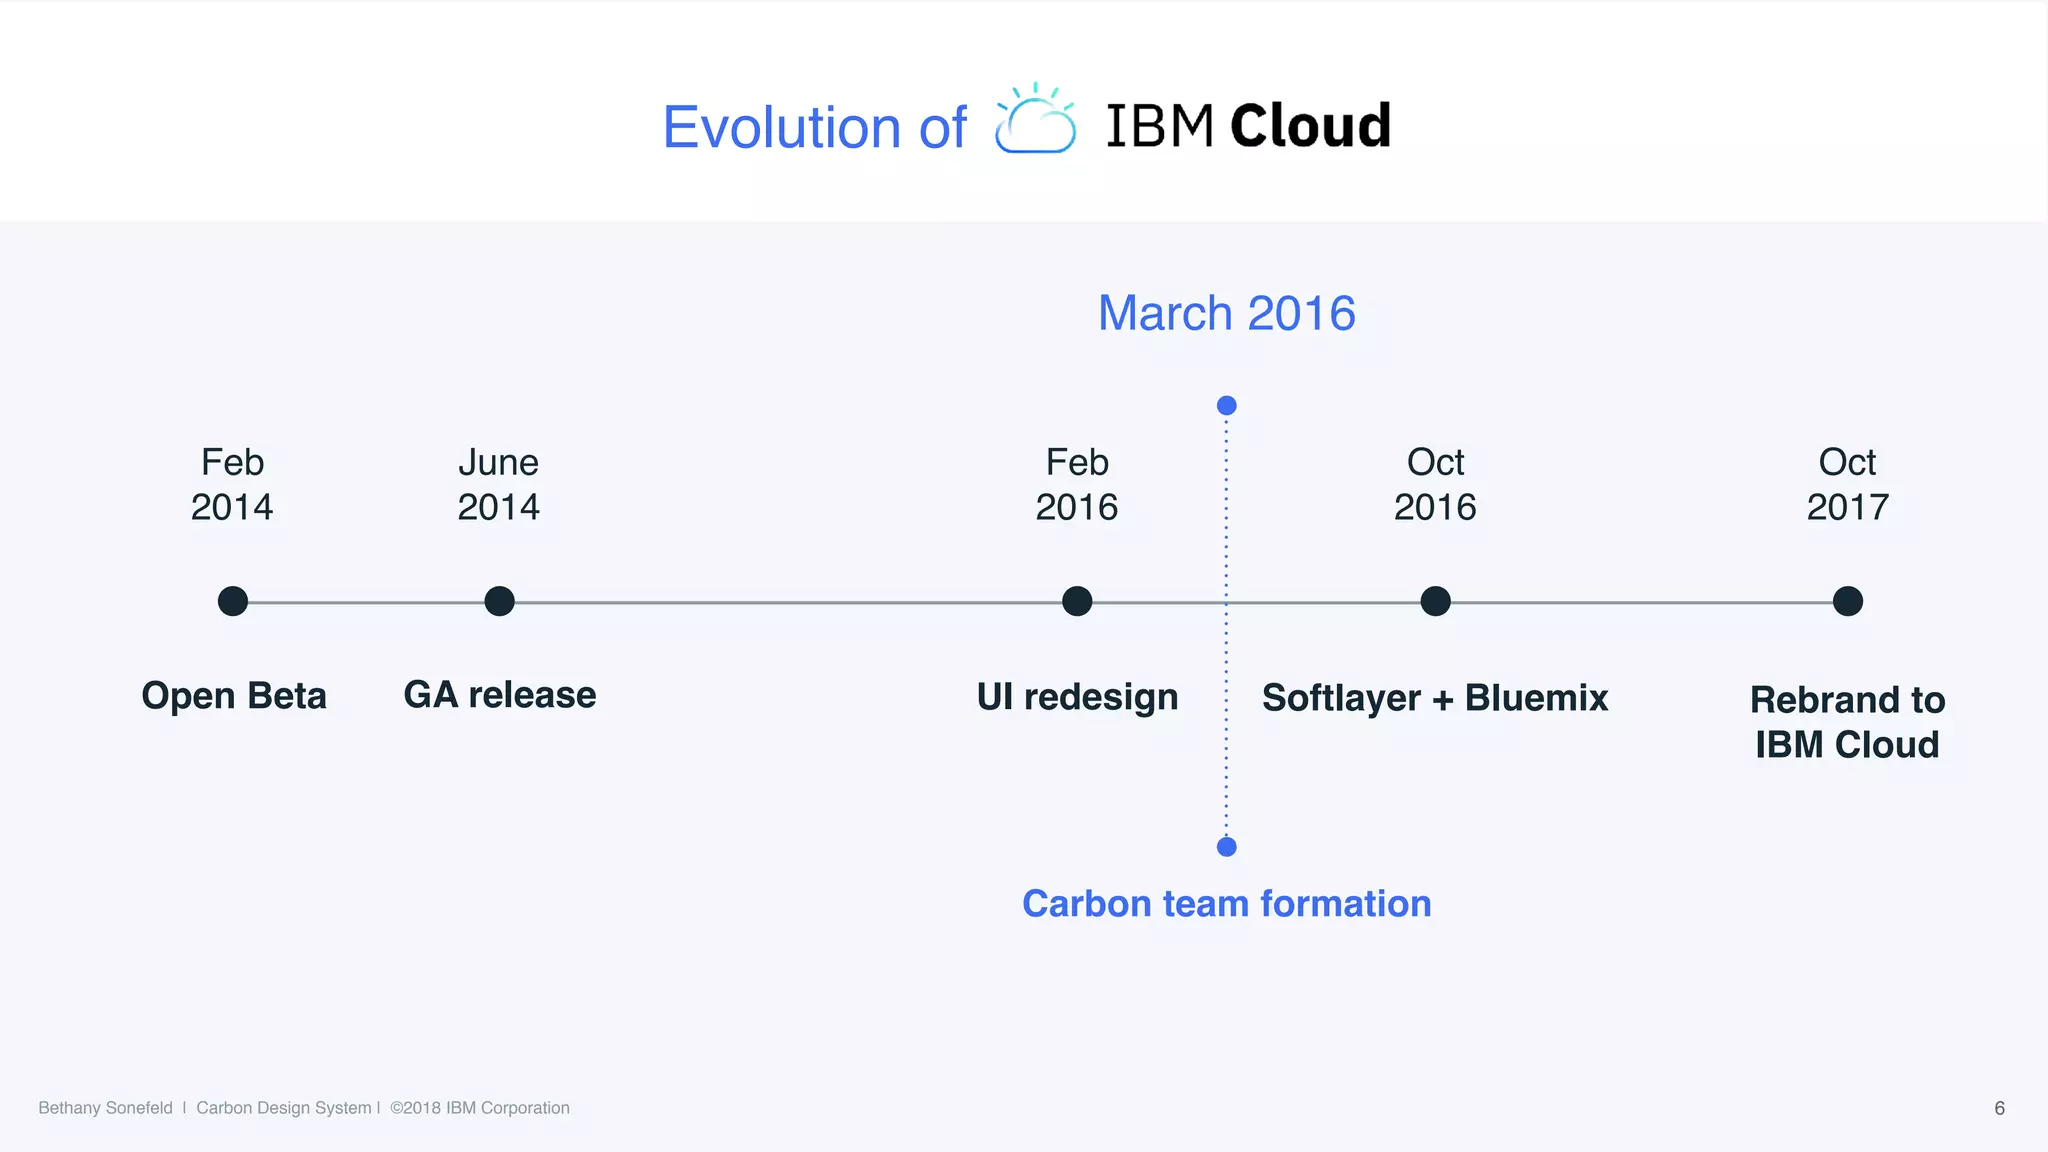Click the 'IBM Cloud' wordmark in the title

1249,126
